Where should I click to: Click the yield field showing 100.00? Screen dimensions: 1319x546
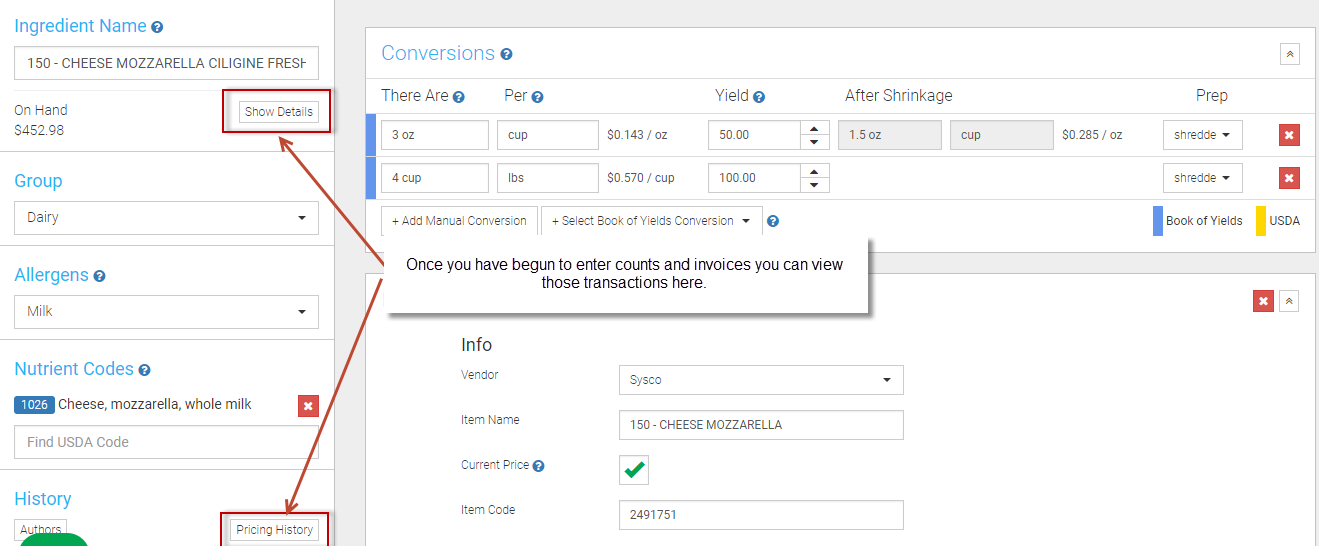tap(754, 178)
